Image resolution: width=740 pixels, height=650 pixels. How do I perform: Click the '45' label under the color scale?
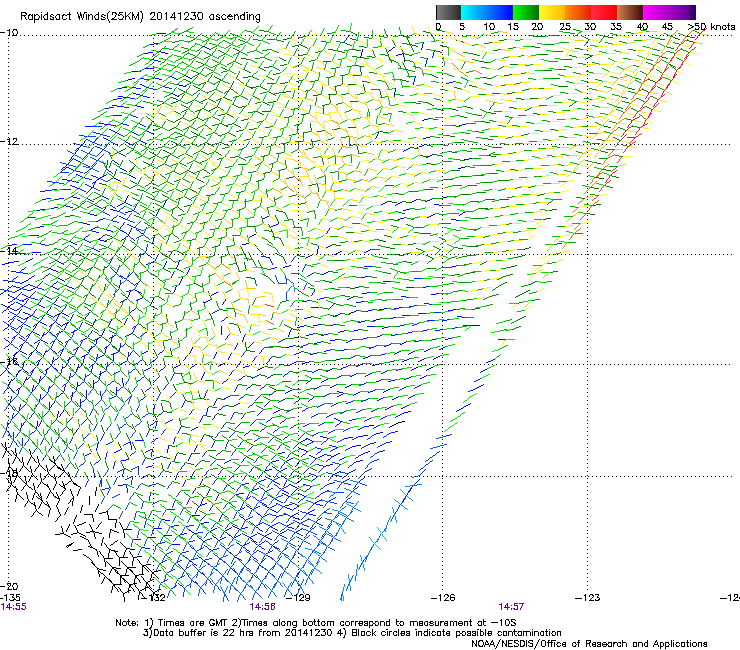[667, 27]
